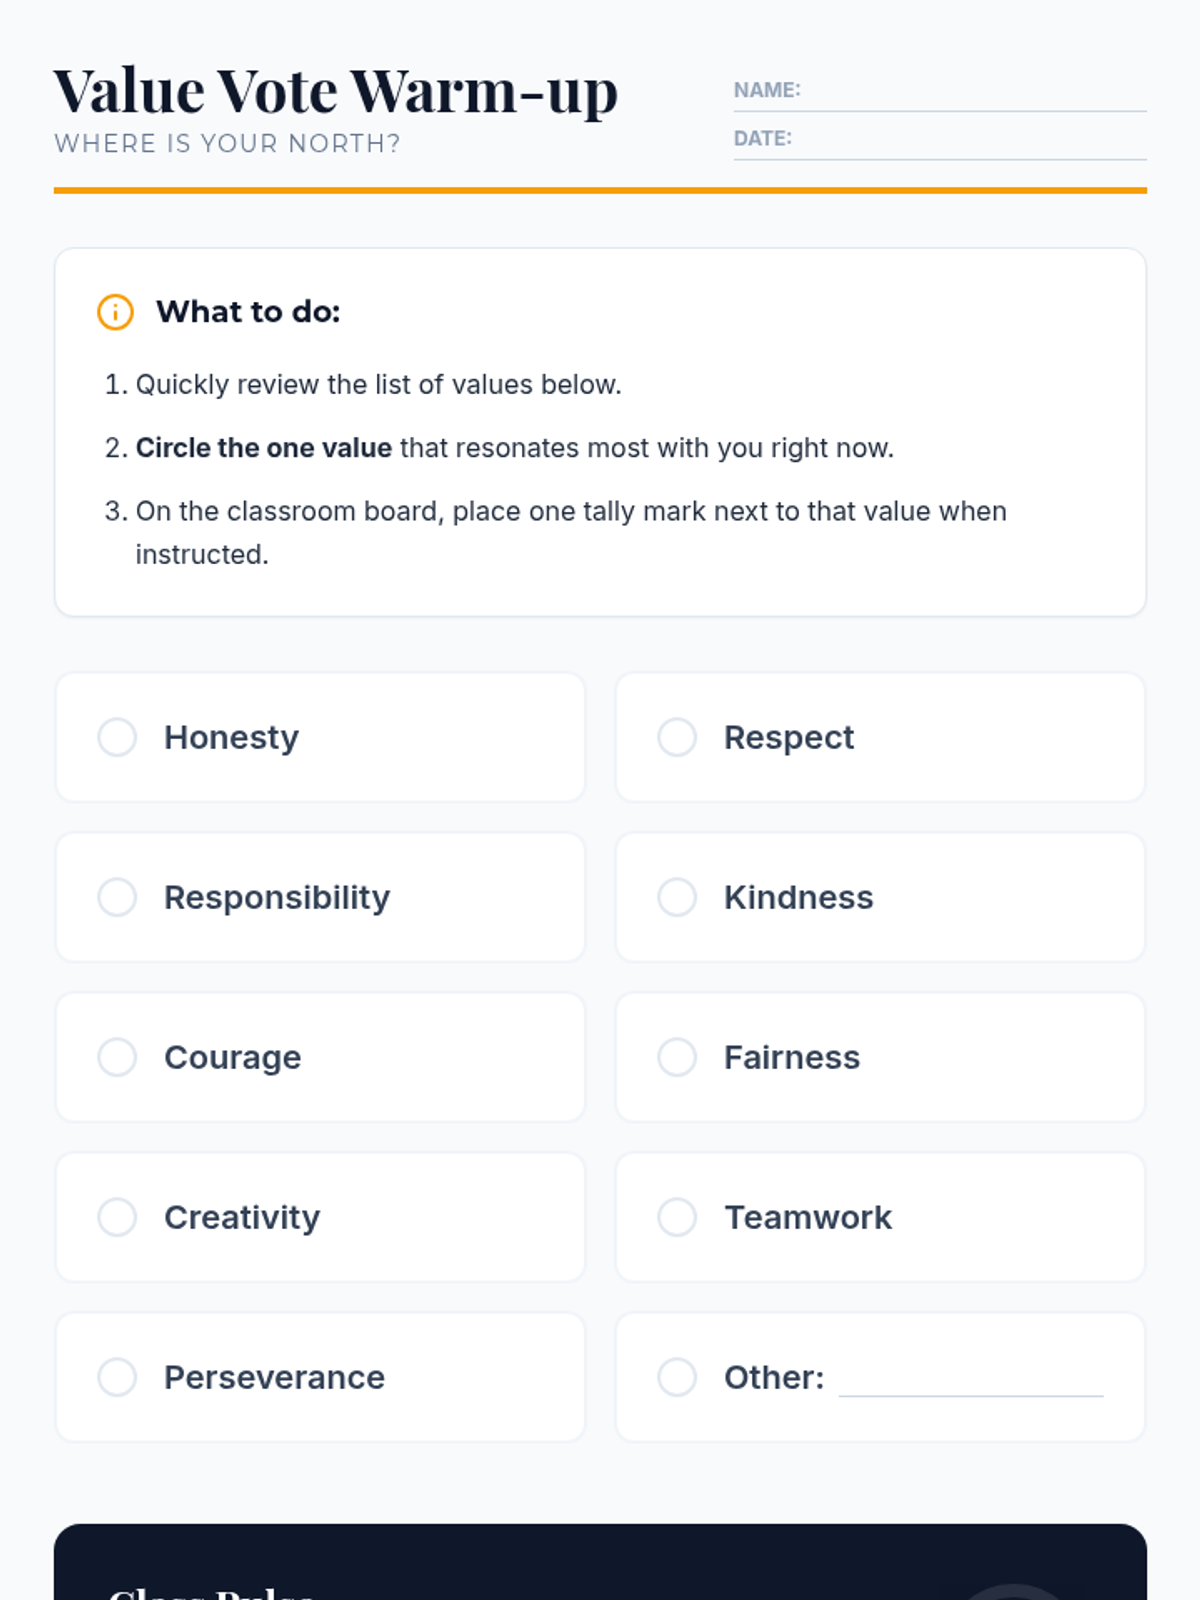Click the Kindness card label
The height and width of the screenshot is (1600, 1200).
coord(798,897)
